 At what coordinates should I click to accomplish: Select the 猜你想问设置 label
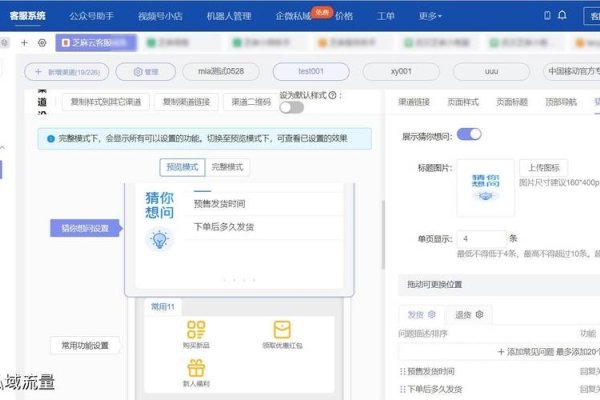pyautogui.click(x=85, y=229)
